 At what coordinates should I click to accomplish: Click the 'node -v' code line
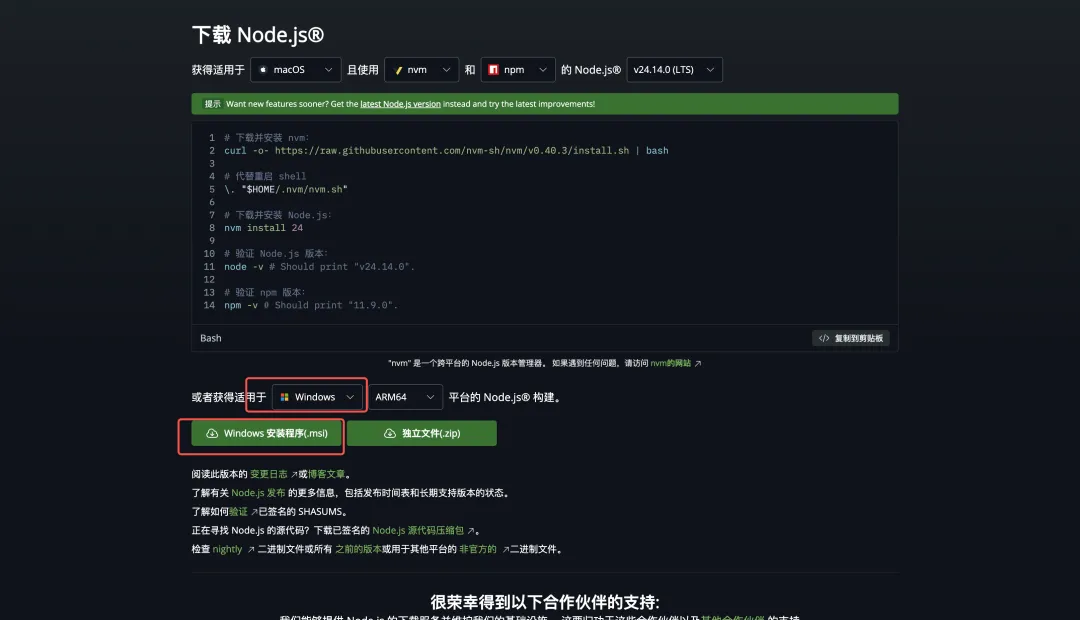pyautogui.click(x=320, y=267)
